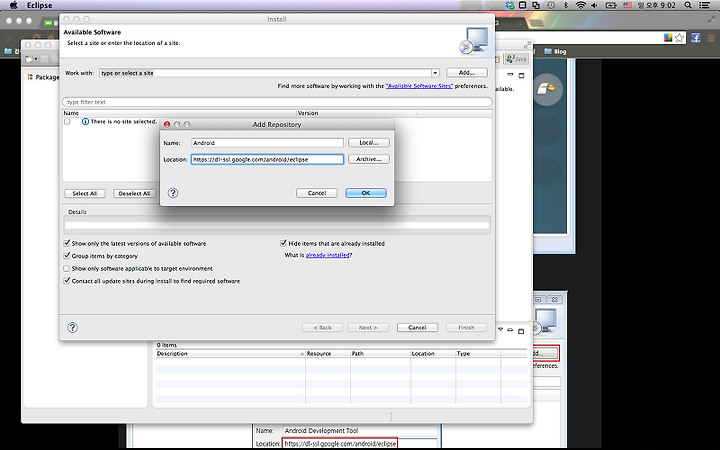Click the Deselect All button
Image resolution: width=720 pixels, height=450 pixels.
(x=135, y=193)
